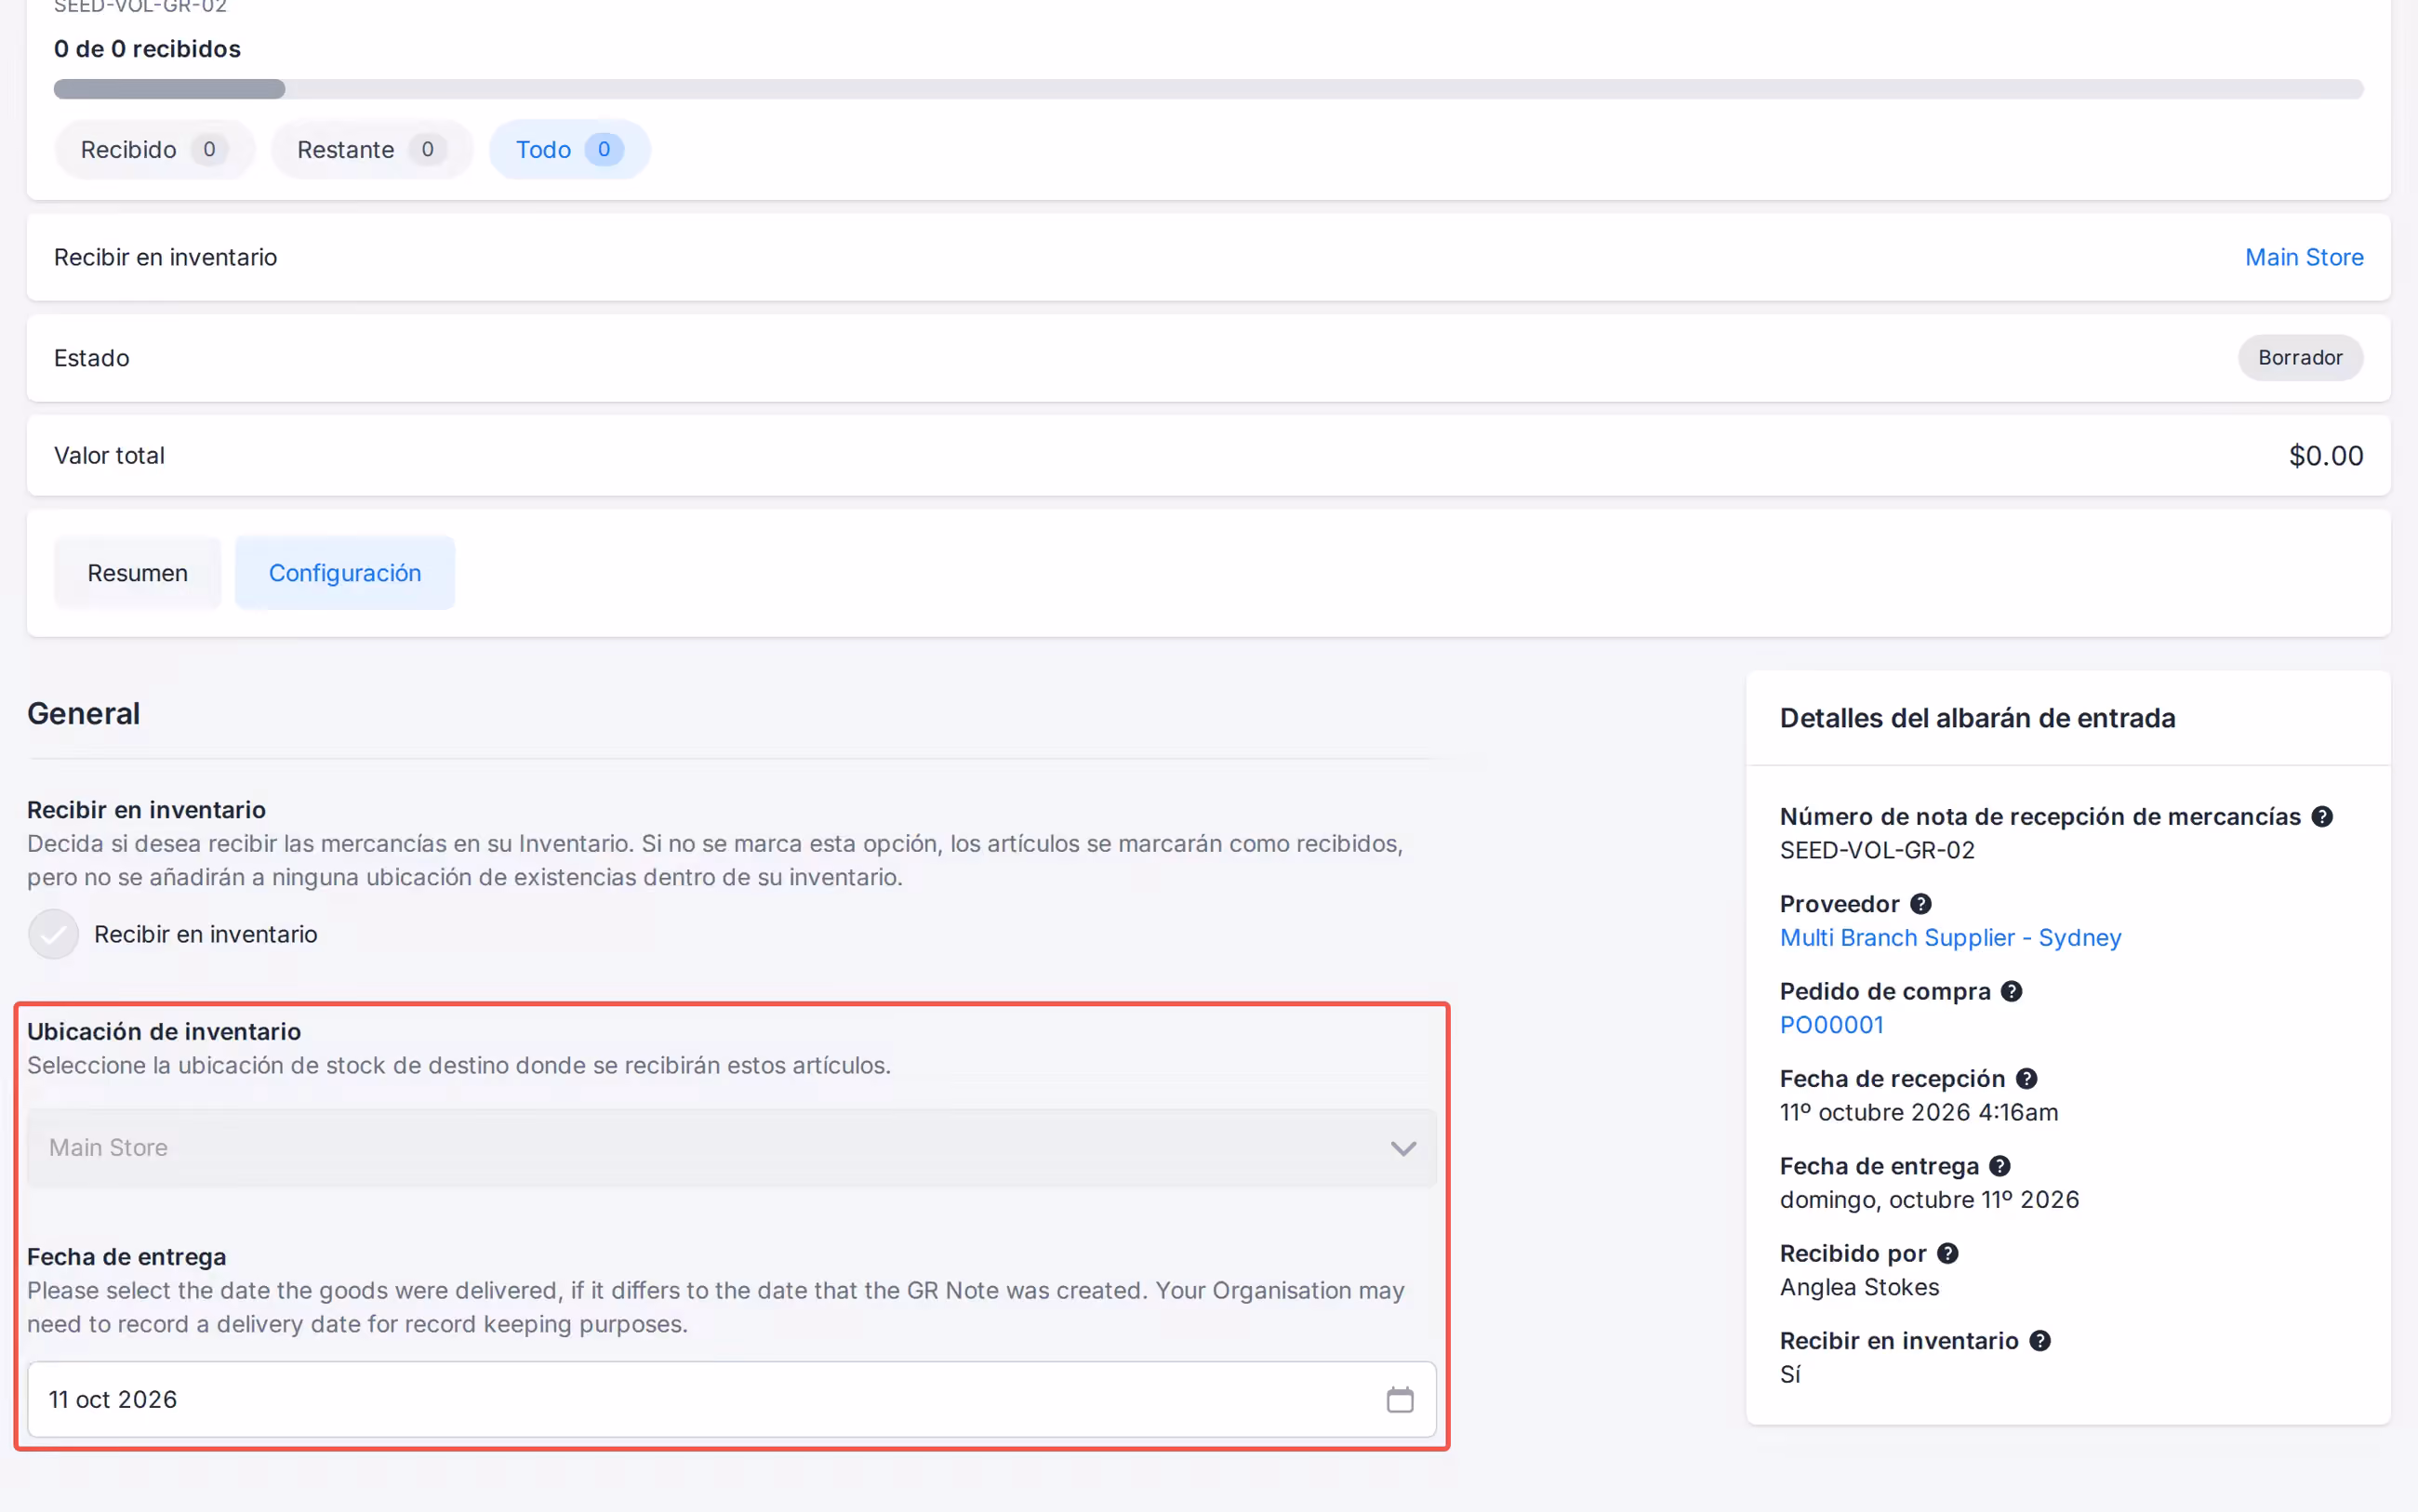Click the 11º octubre 2026 4:16am reception date
Screen dimensions: 2418x1512
pyautogui.click(x=1918, y=1112)
